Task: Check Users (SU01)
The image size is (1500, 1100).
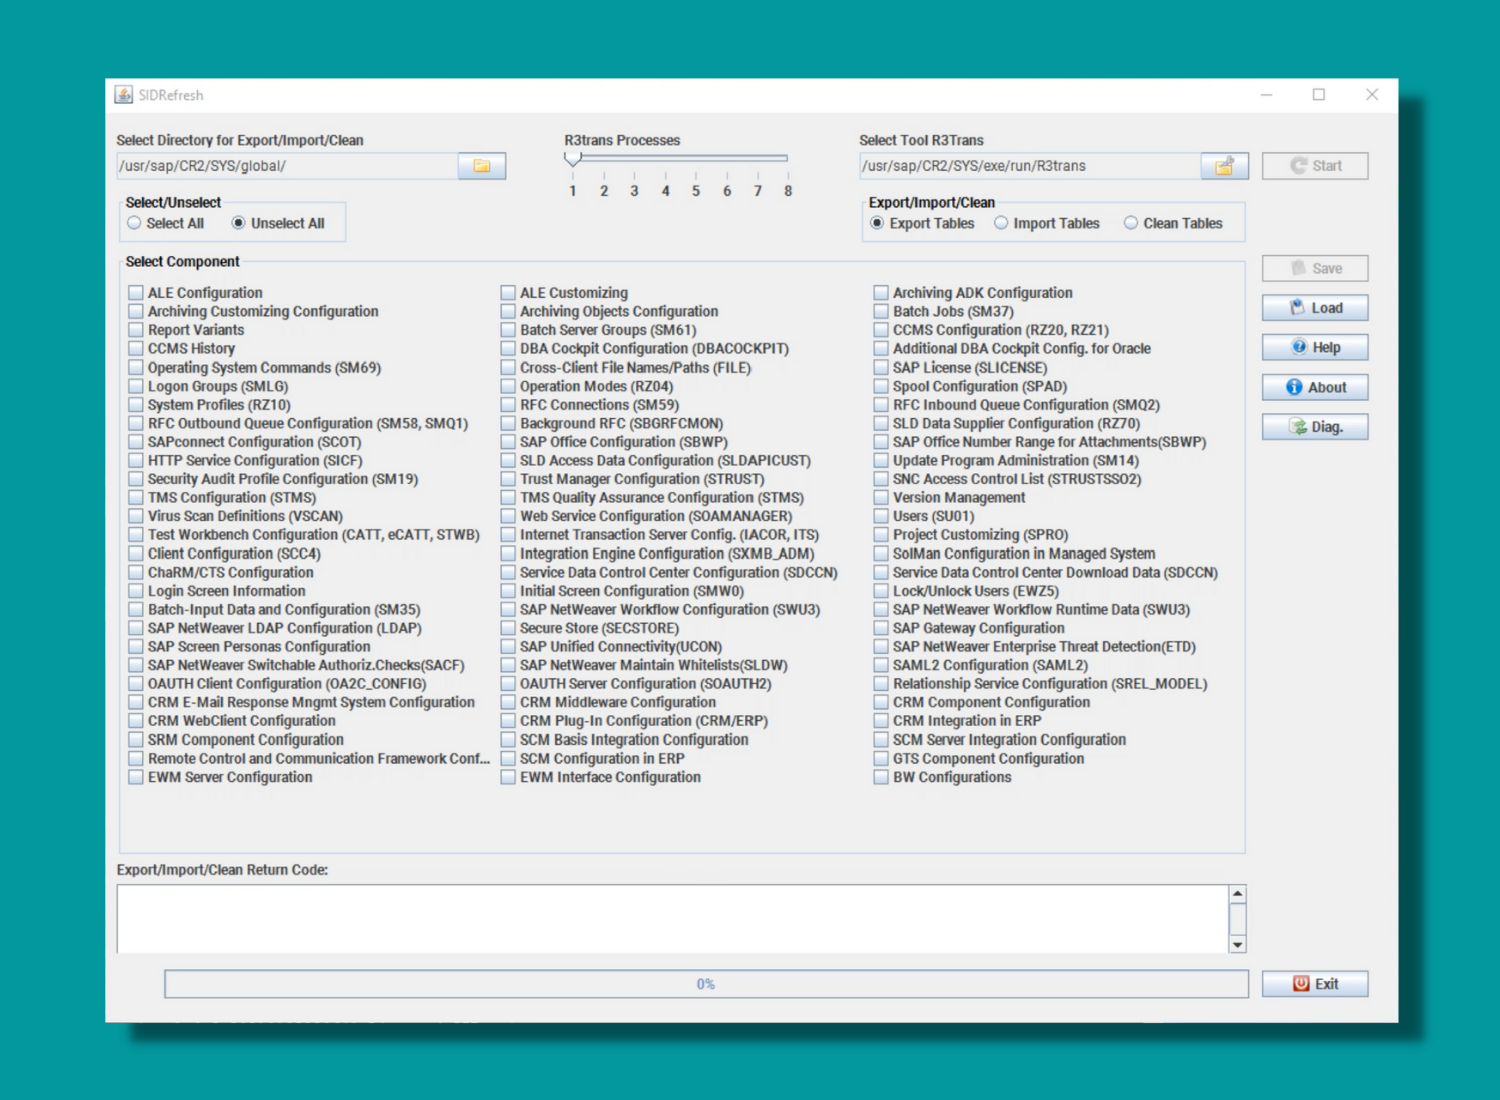Action: pyautogui.click(x=881, y=516)
